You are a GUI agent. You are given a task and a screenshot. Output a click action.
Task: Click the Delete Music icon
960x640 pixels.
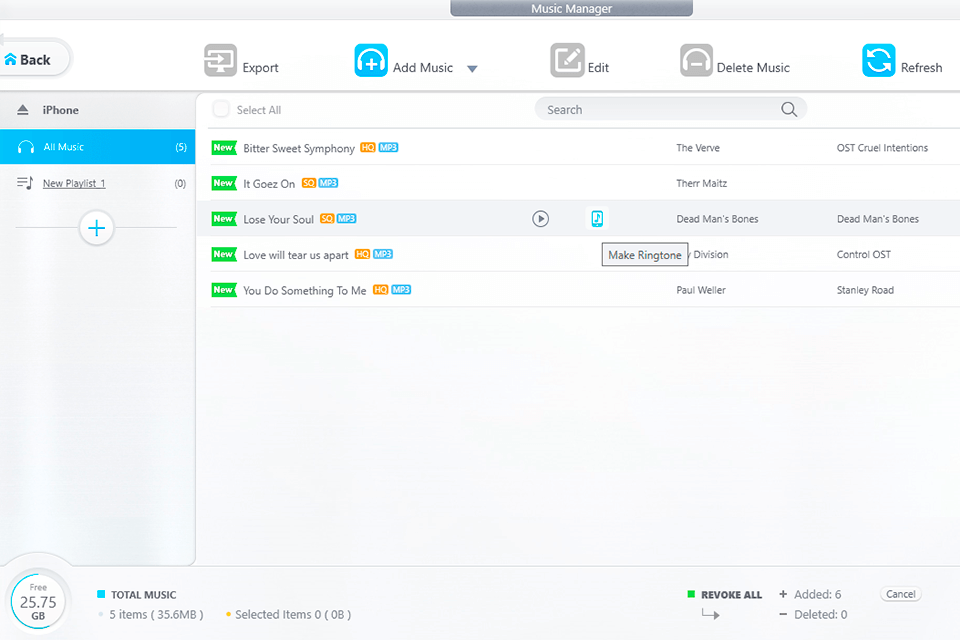(x=696, y=61)
